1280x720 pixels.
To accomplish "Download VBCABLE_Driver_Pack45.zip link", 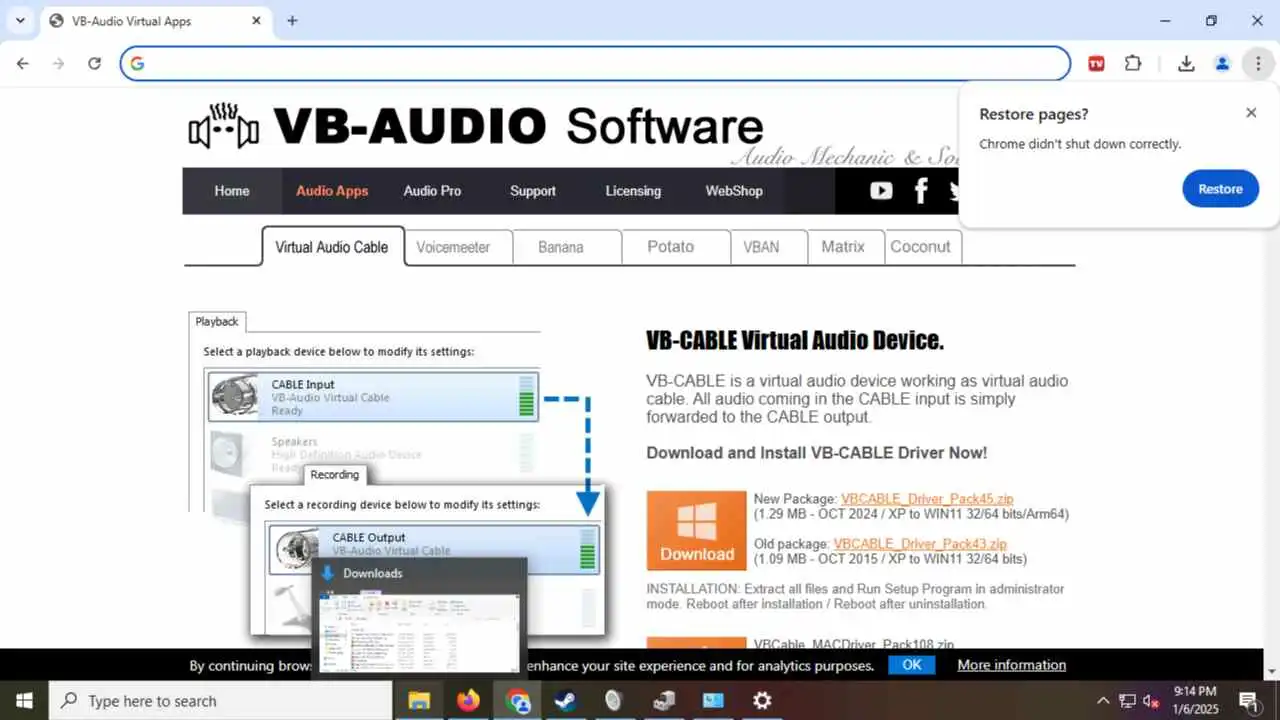I will tap(927, 499).
